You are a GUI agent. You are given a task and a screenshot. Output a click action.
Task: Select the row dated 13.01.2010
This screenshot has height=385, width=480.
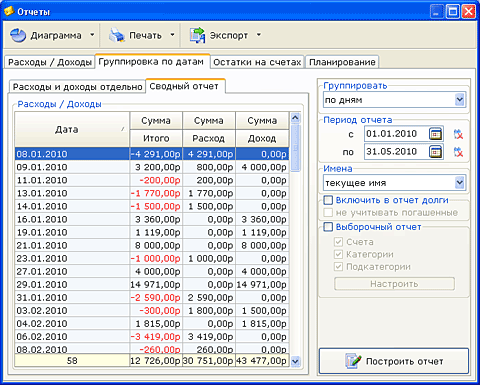tap(152, 193)
